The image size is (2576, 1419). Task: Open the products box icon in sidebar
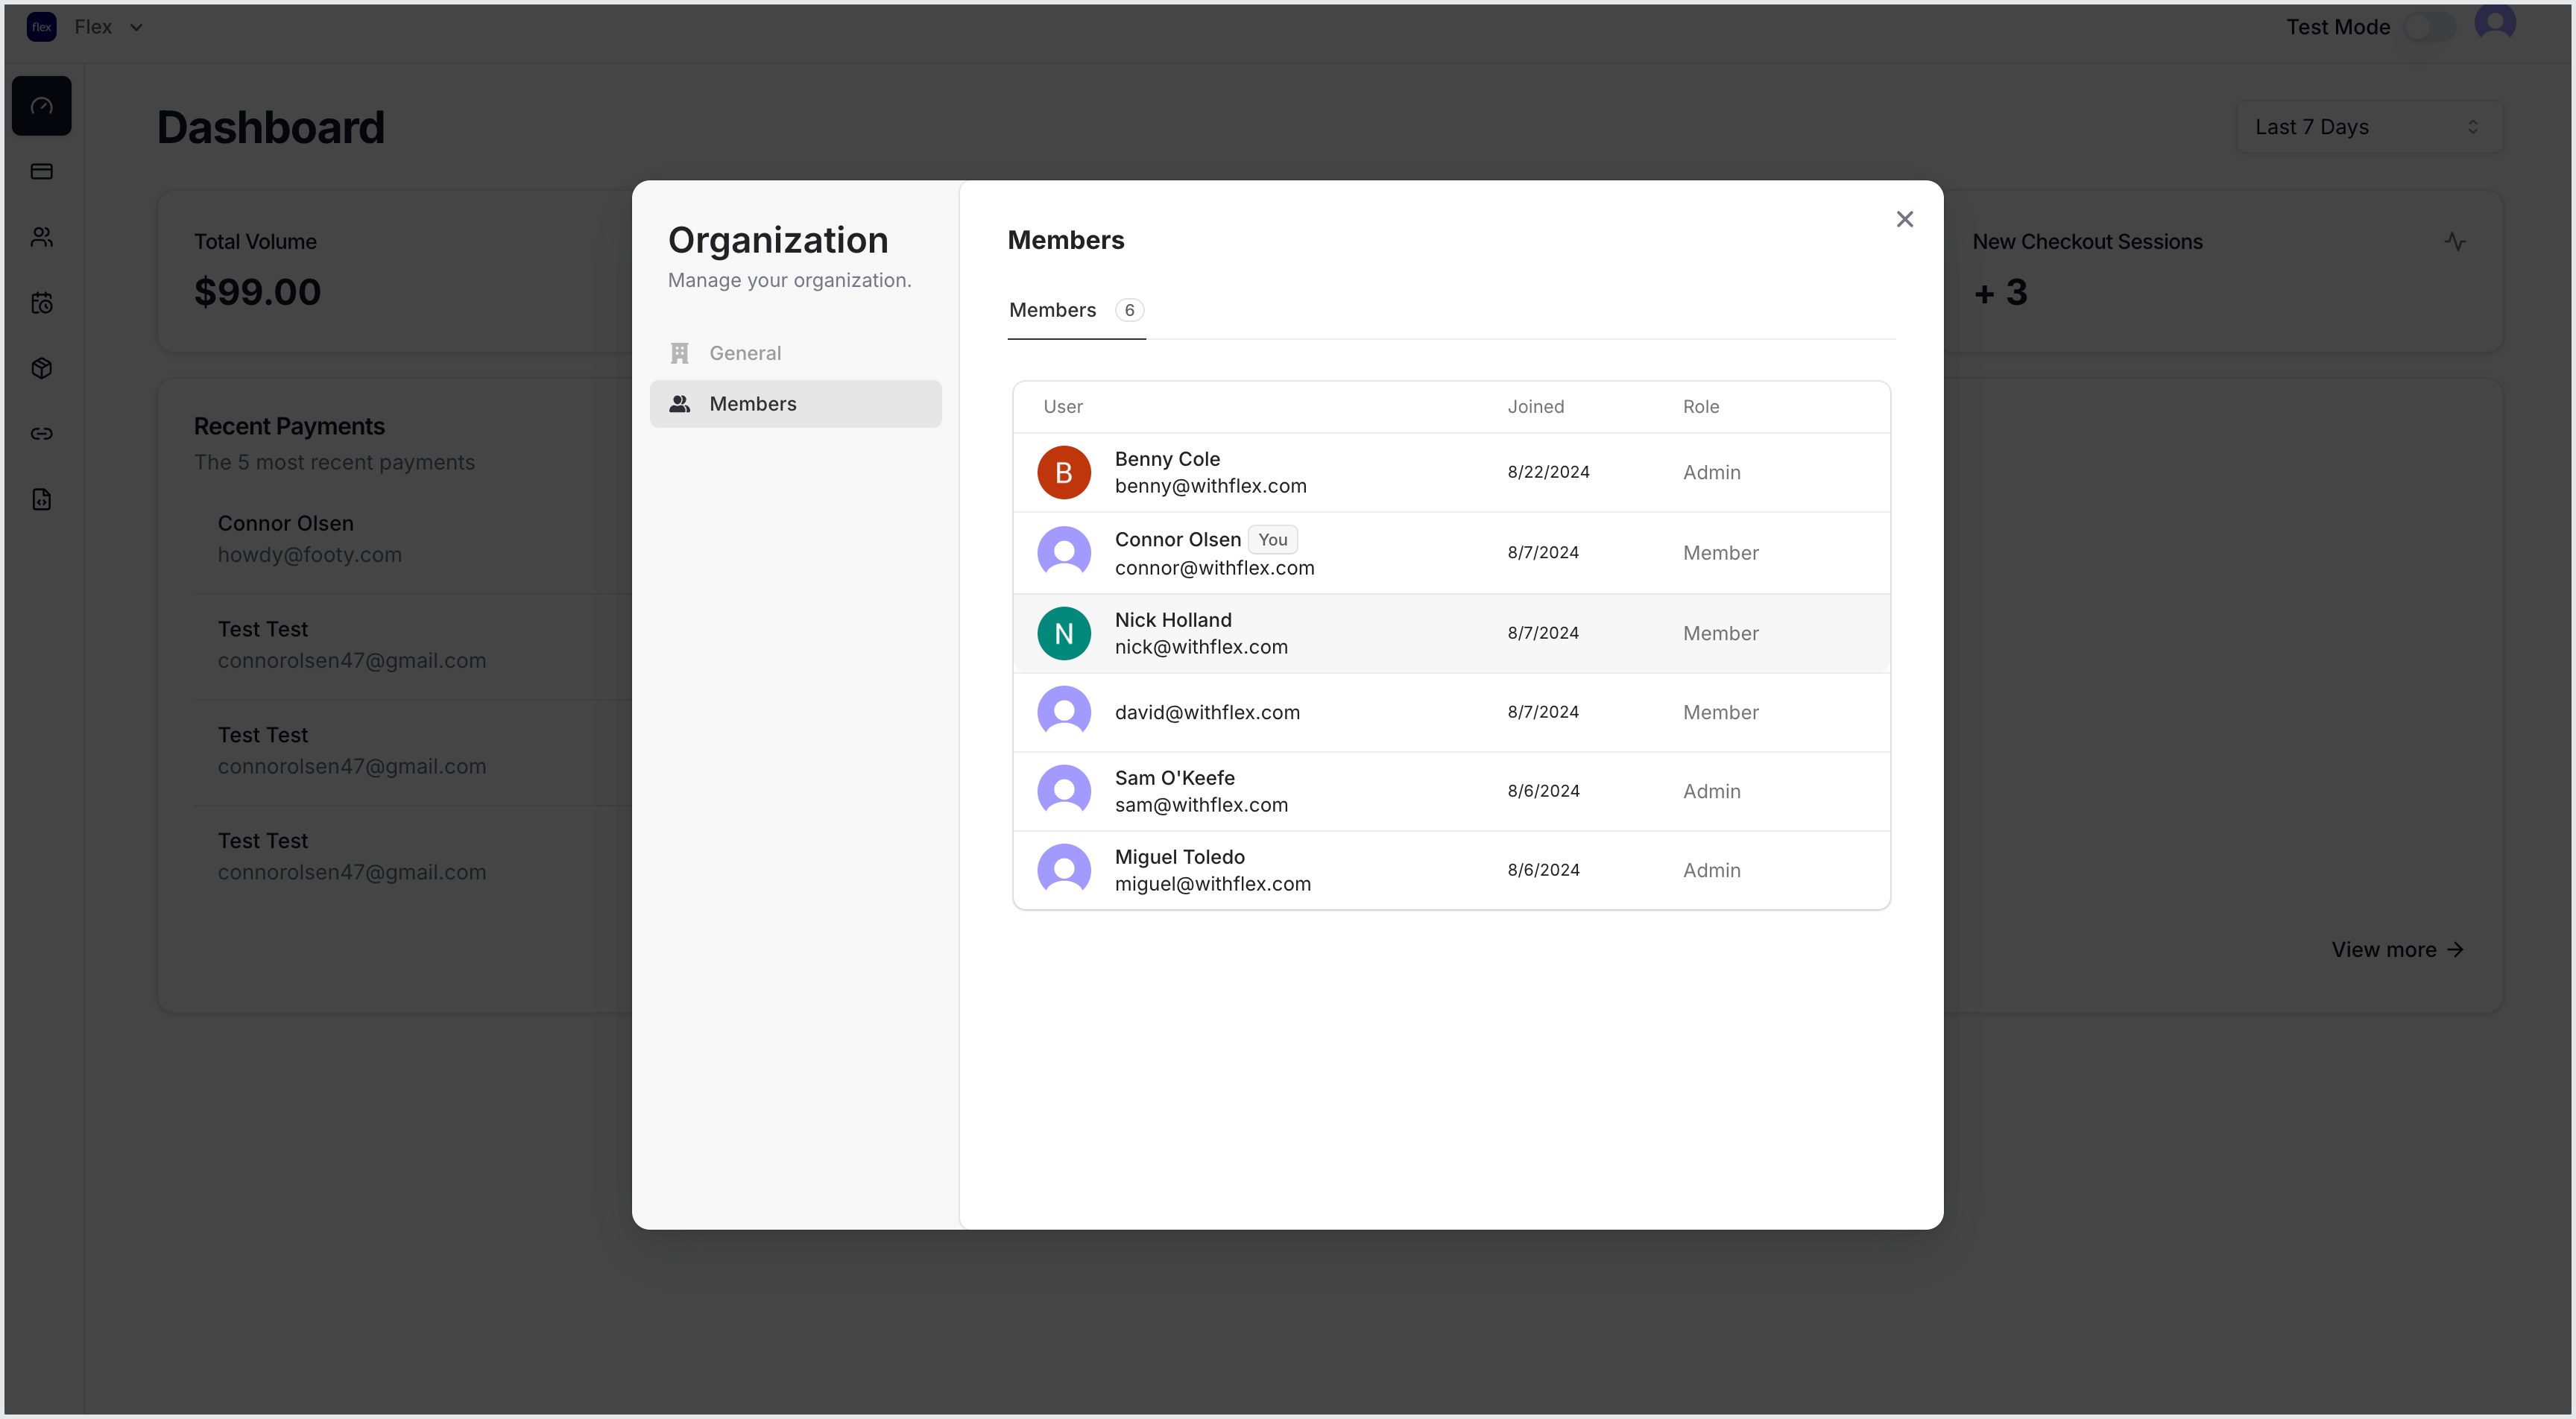point(41,368)
